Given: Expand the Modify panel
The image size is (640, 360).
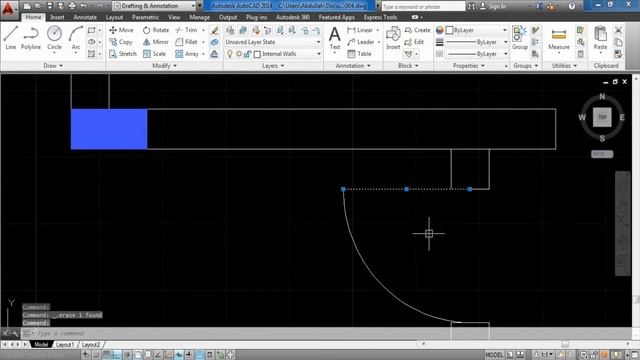Looking at the screenshot, I should (x=164, y=66).
